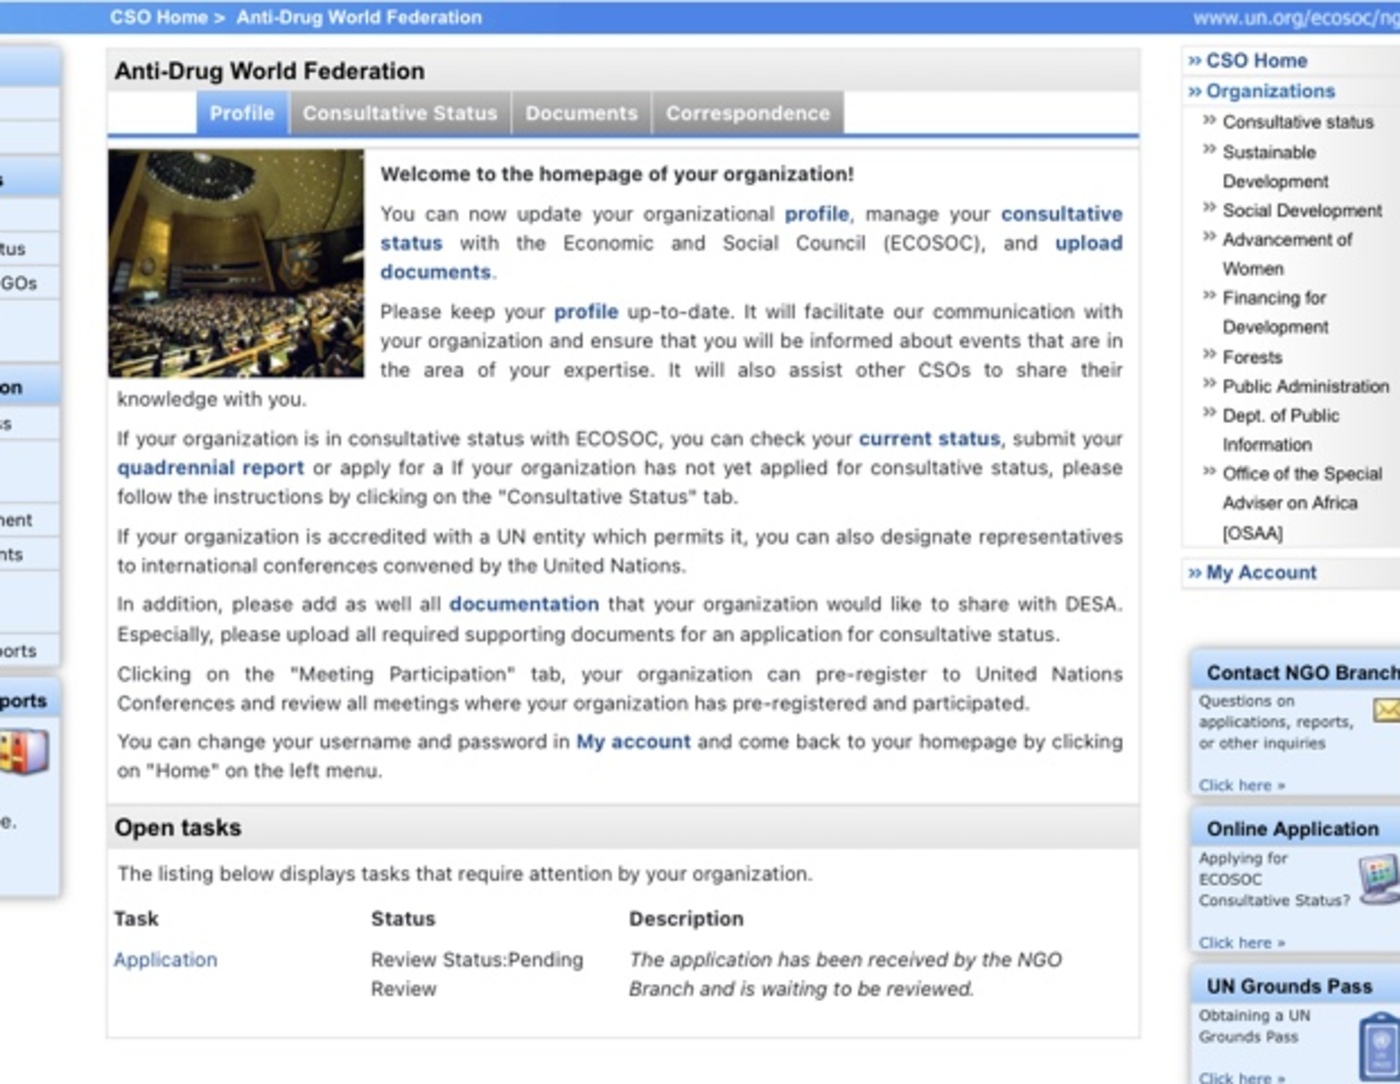Select Consultative status in the right sidebar menu
1400x1084 pixels.
click(x=1298, y=122)
